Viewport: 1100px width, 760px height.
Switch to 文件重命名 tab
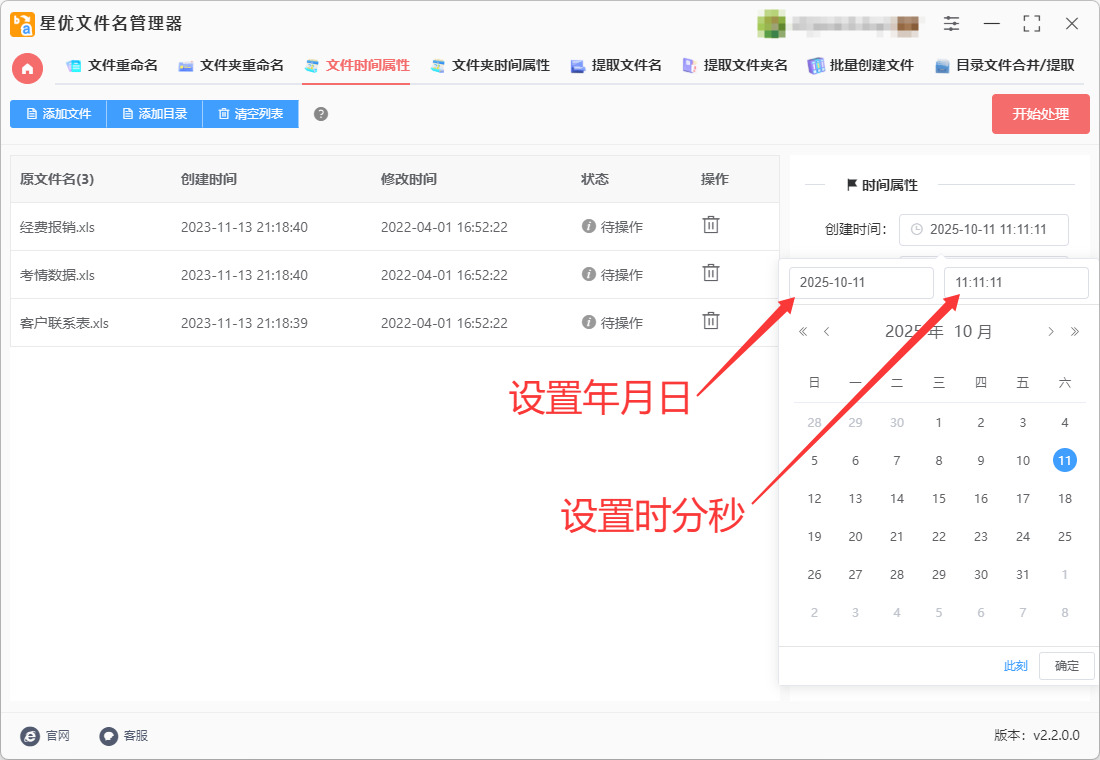pos(112,66)
